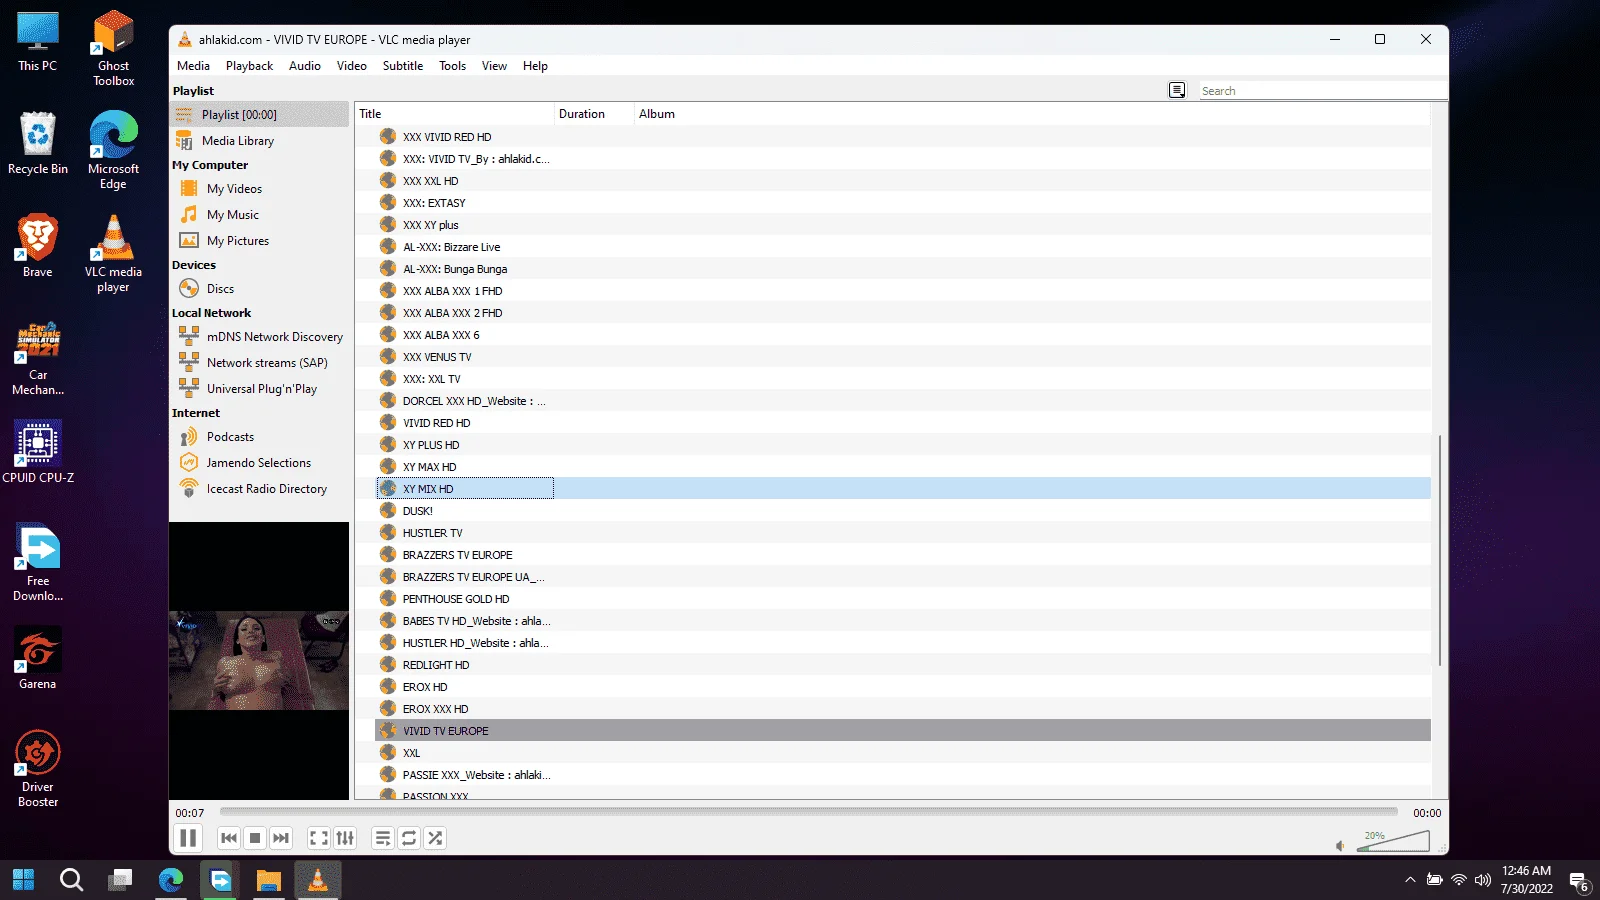Open the Subtitle menu
1600x900 pixels.
[x=403, y=66]
